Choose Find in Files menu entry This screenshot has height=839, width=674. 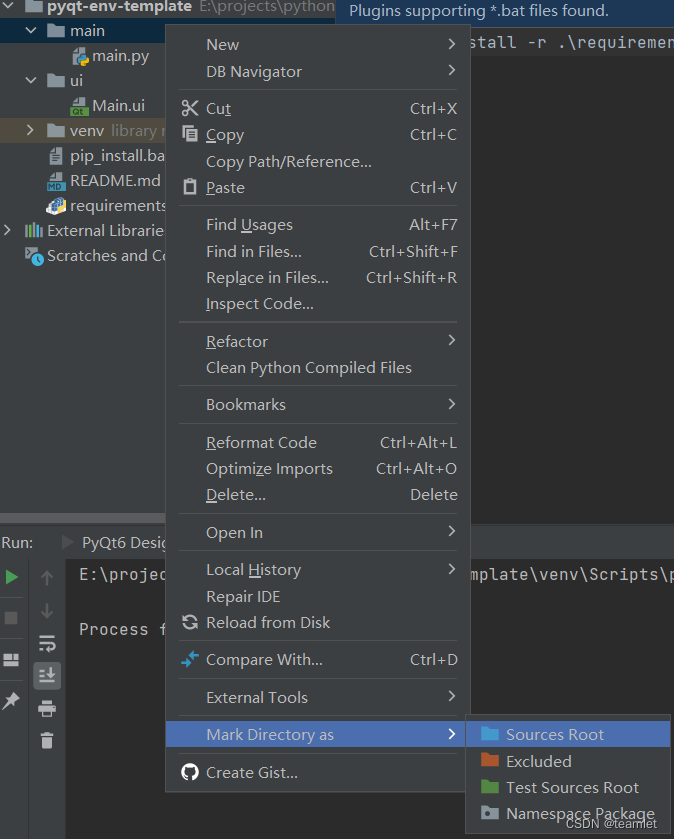click(318, 251)
